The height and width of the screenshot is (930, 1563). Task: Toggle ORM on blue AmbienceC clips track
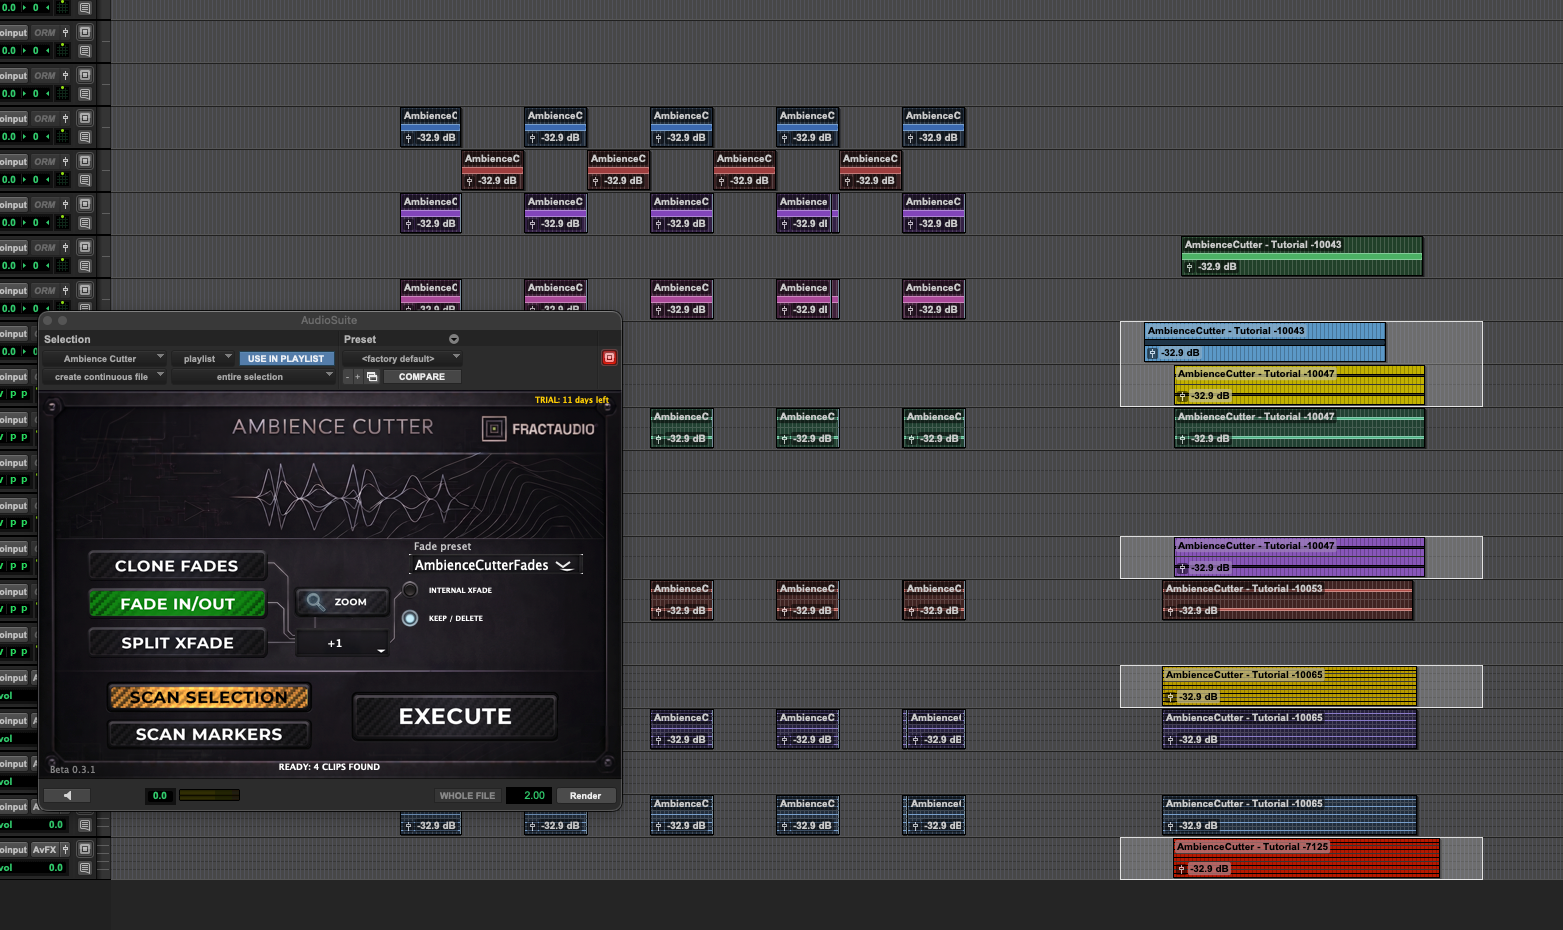[x=45, y=118]
